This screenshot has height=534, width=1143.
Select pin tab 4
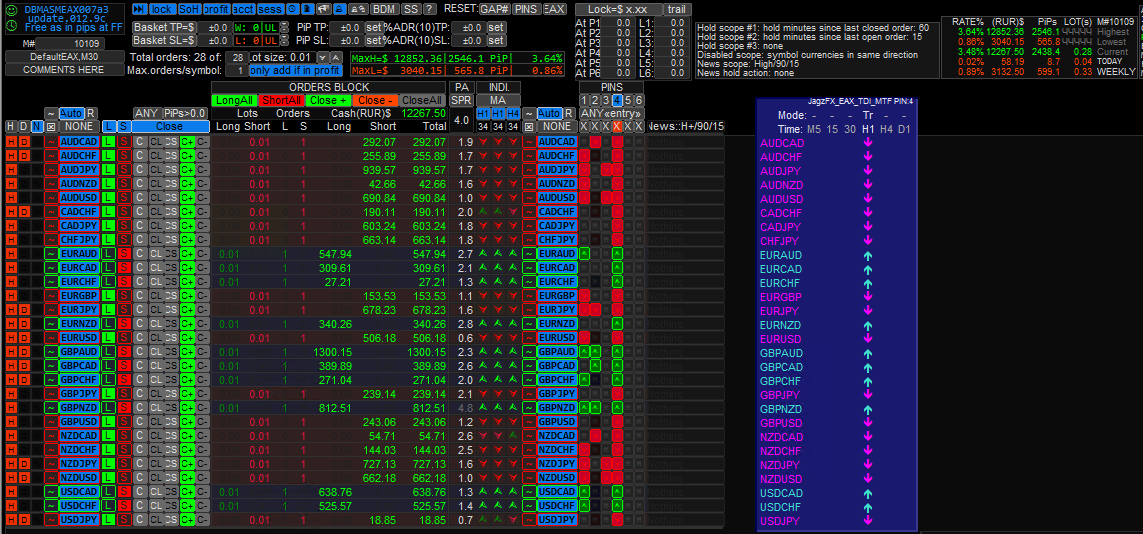pyautogui.click(x=617, y=100)
